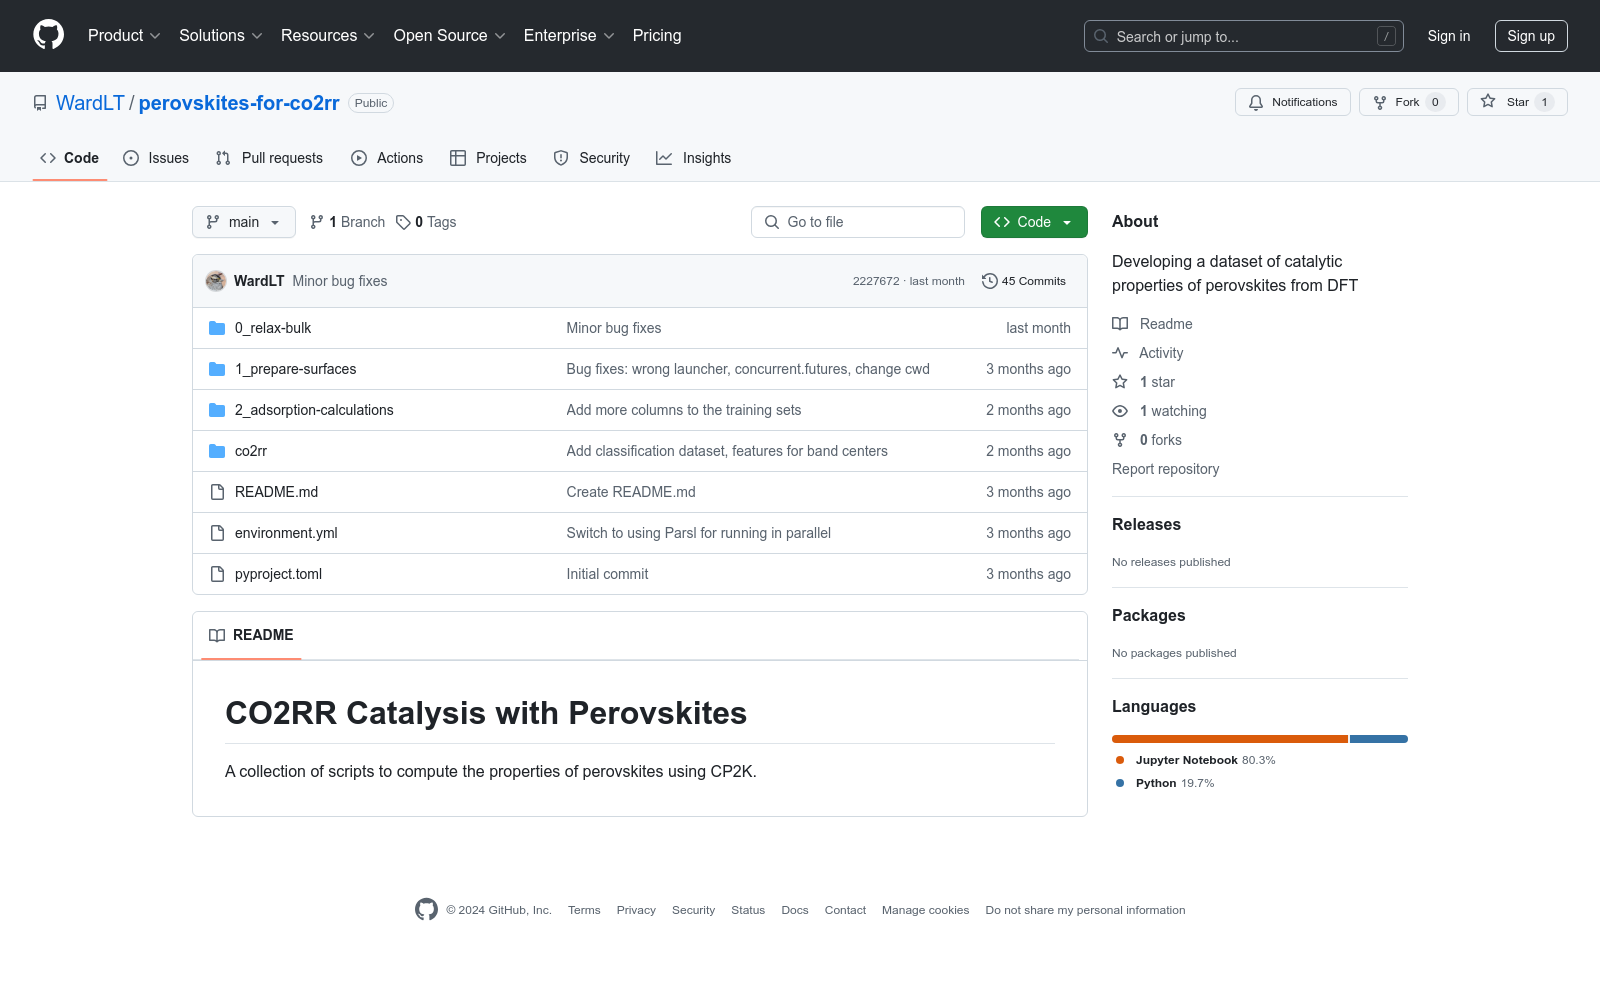Image resolution: width=1600 pixels, height=1000 pixels.
Task: Open the Security tab
Action: [592, 158]
